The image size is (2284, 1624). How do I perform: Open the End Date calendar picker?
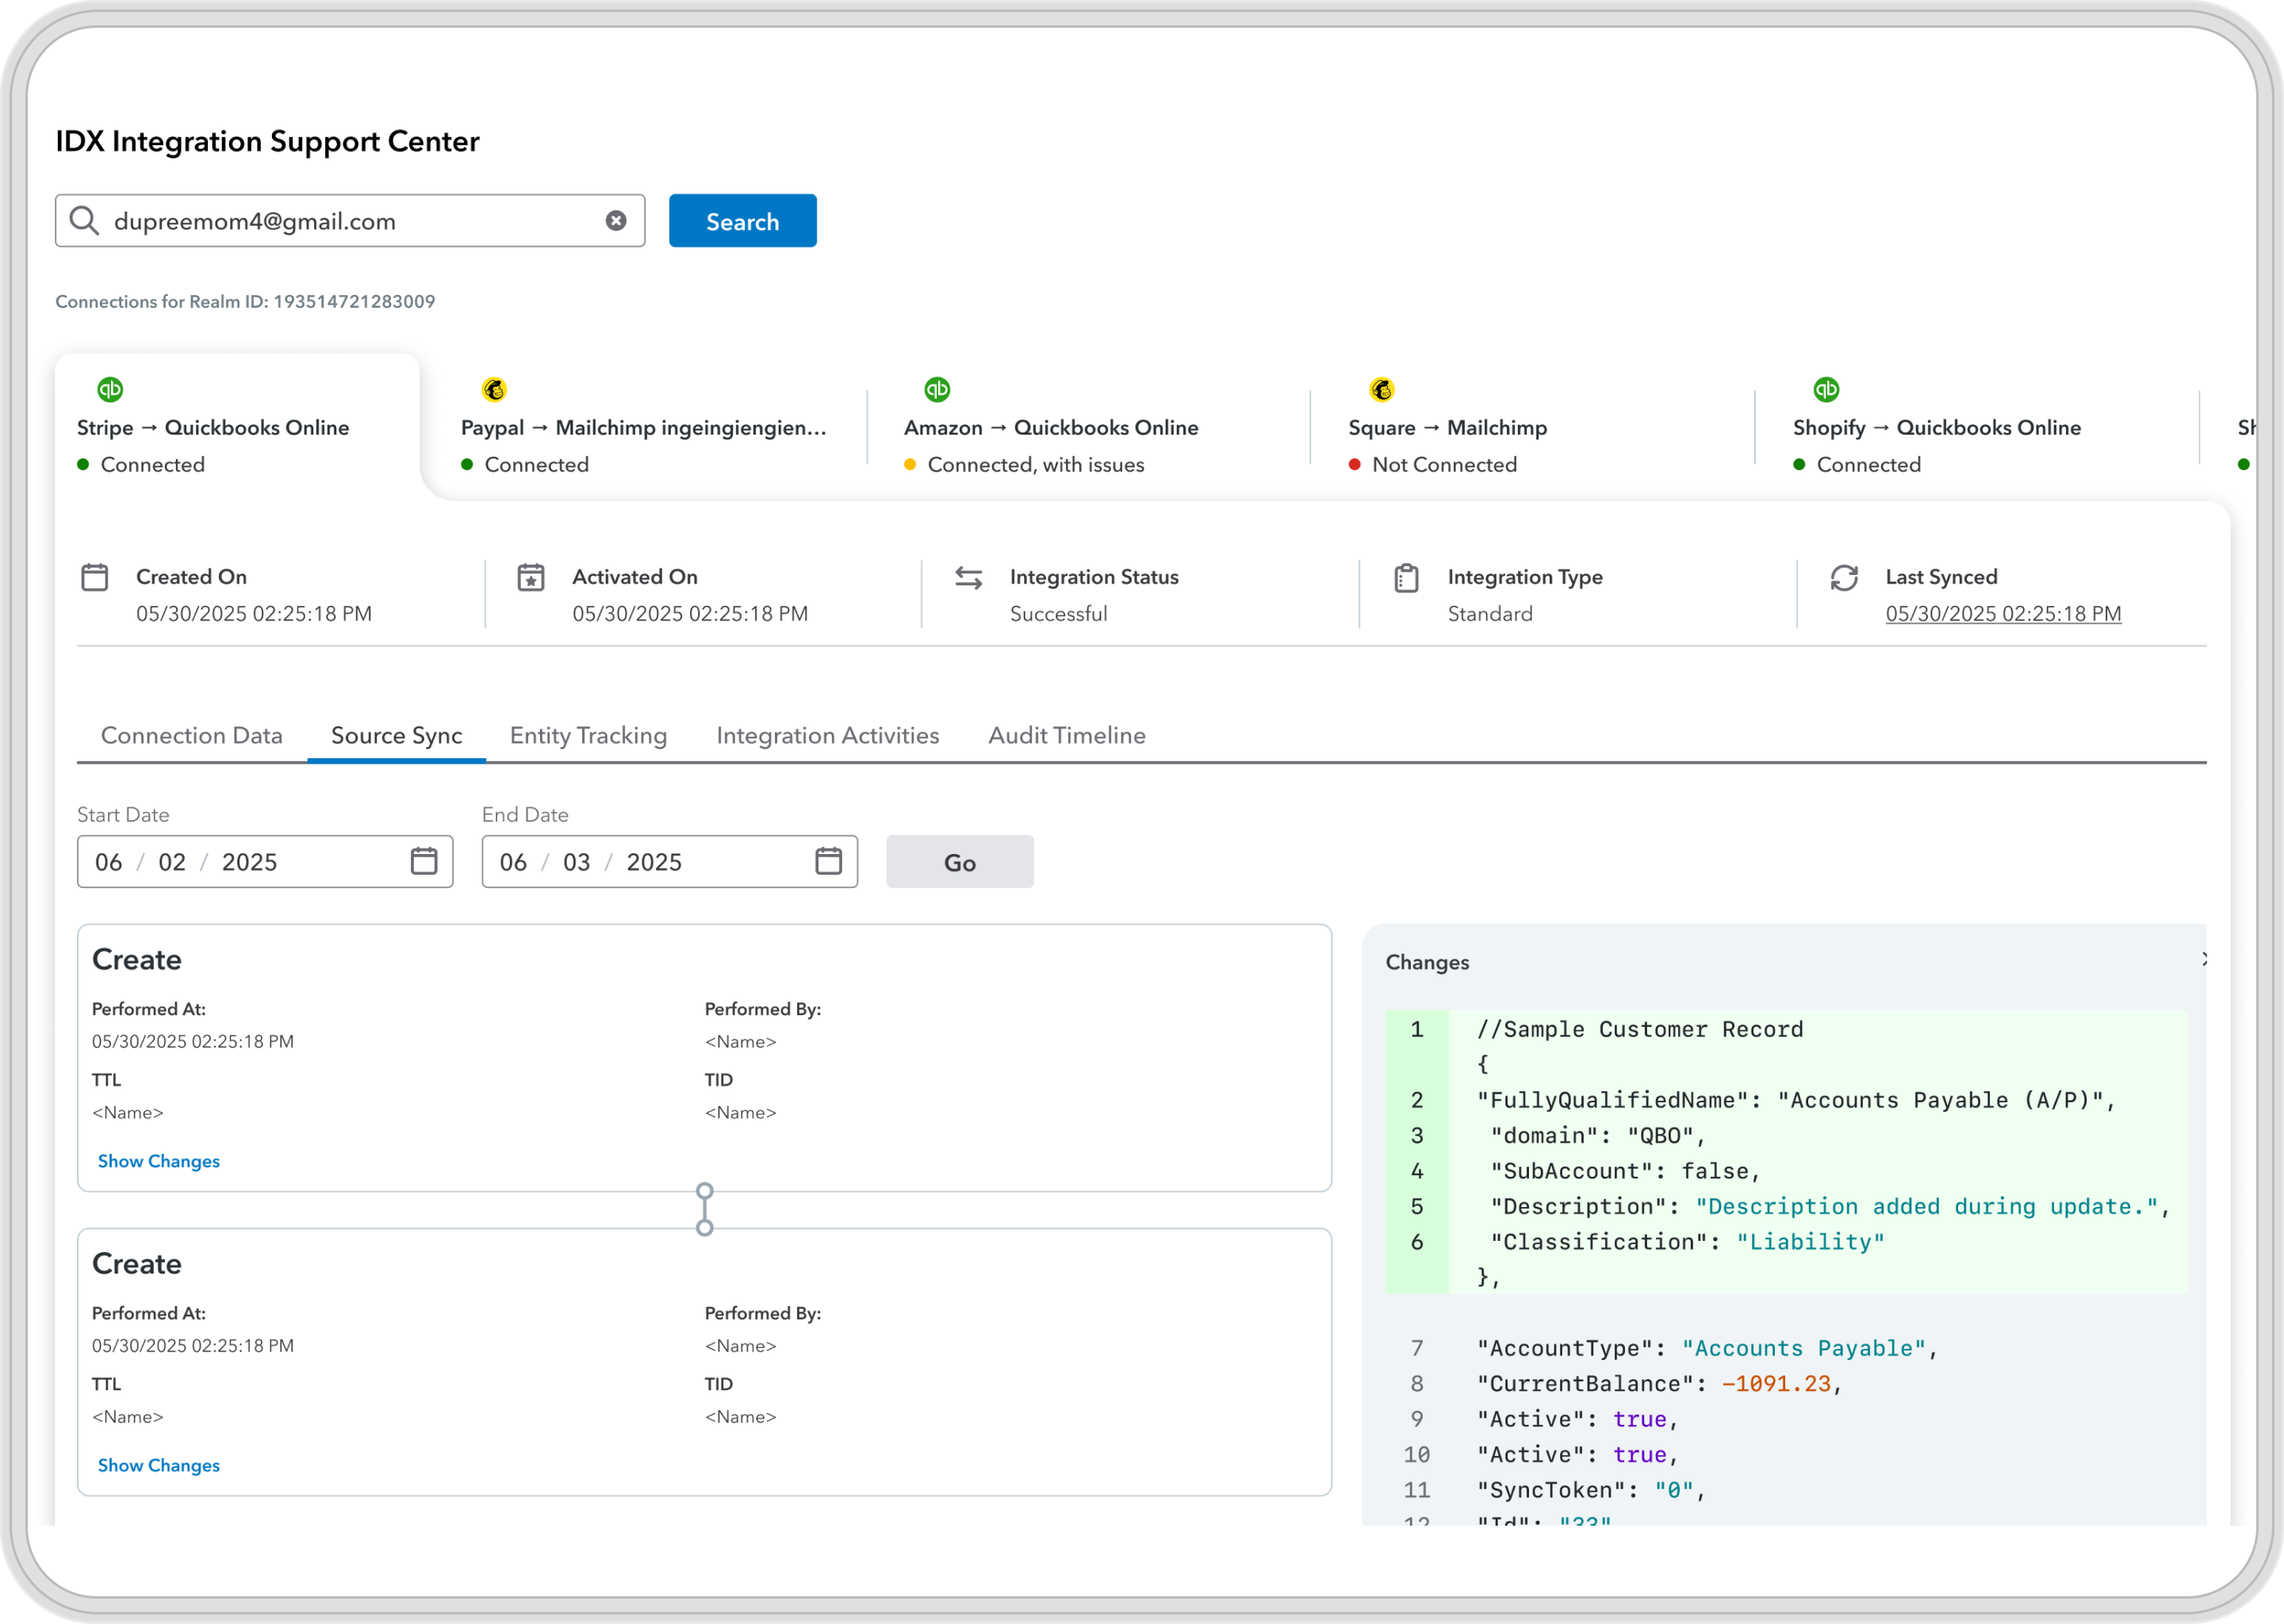pos(829,861)
